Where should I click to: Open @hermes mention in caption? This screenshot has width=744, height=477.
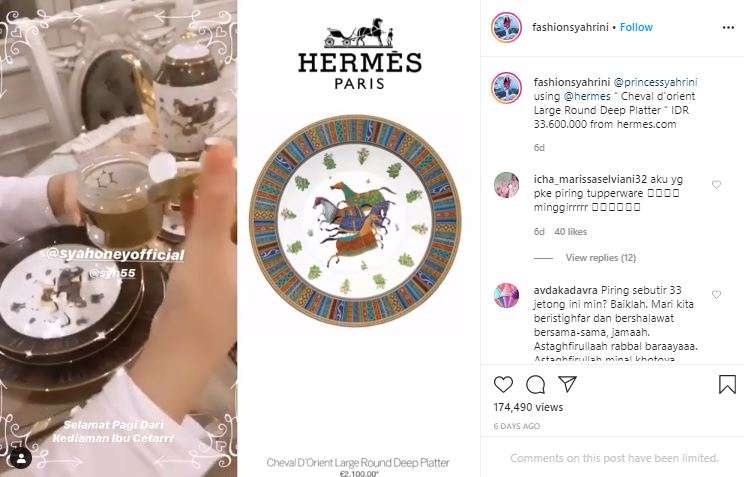(587, 96)
